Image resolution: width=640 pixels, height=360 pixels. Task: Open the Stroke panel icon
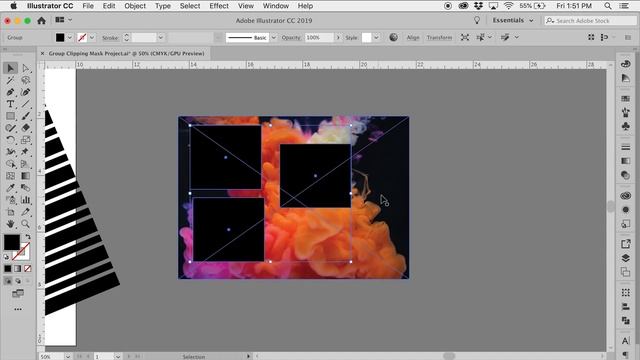(x=625, y=147)
